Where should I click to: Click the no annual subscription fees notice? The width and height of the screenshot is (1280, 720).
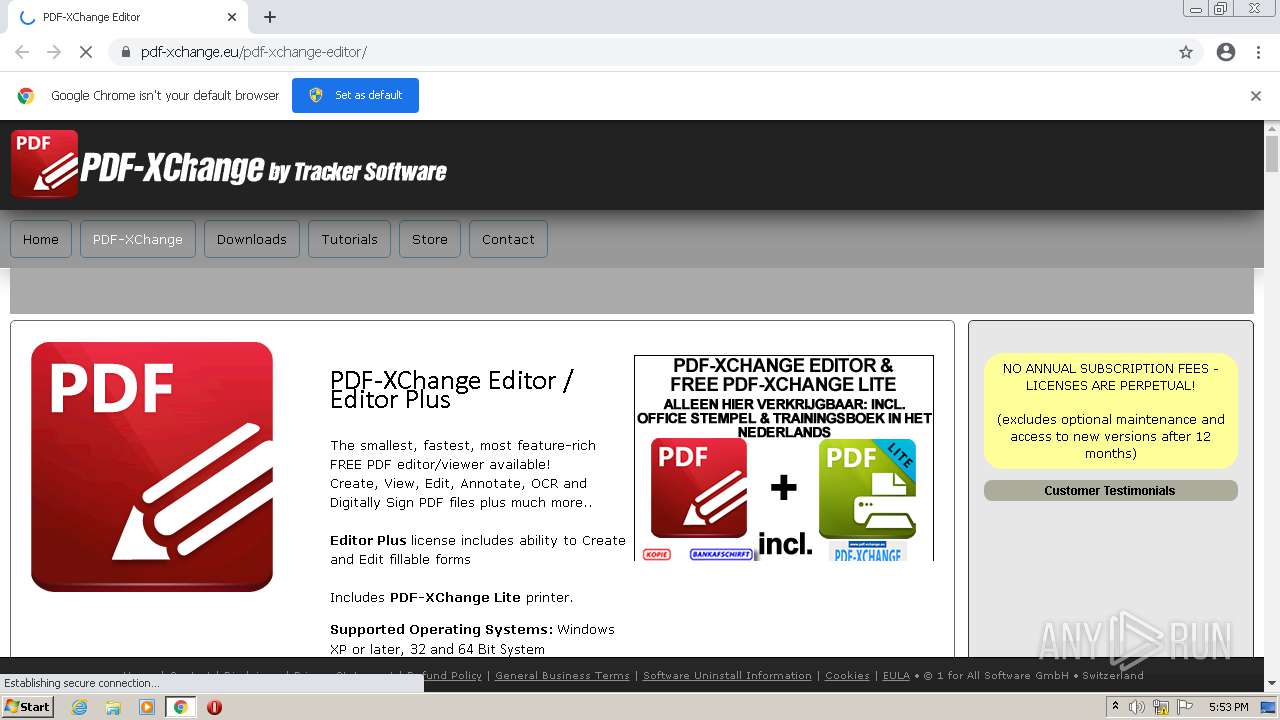1110,411
